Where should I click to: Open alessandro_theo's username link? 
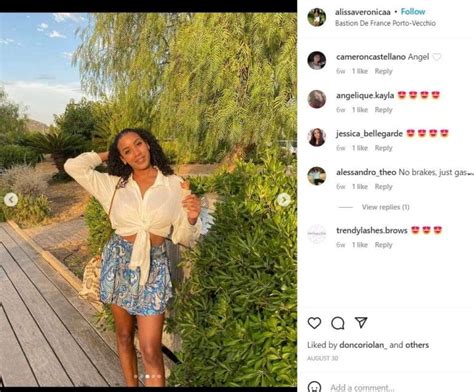point(366,172)
